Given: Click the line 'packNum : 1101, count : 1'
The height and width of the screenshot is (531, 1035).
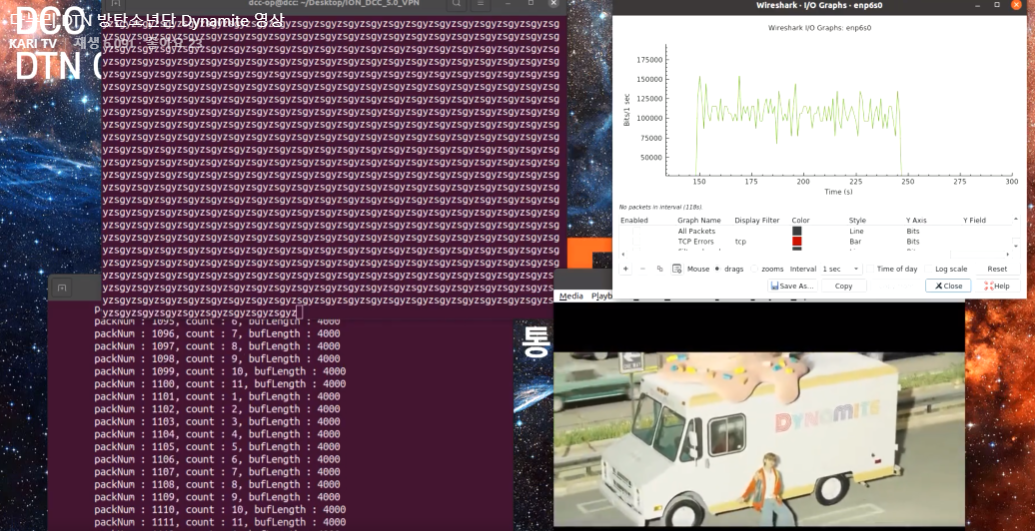Looking at the screenshot, I should (217, 396).
